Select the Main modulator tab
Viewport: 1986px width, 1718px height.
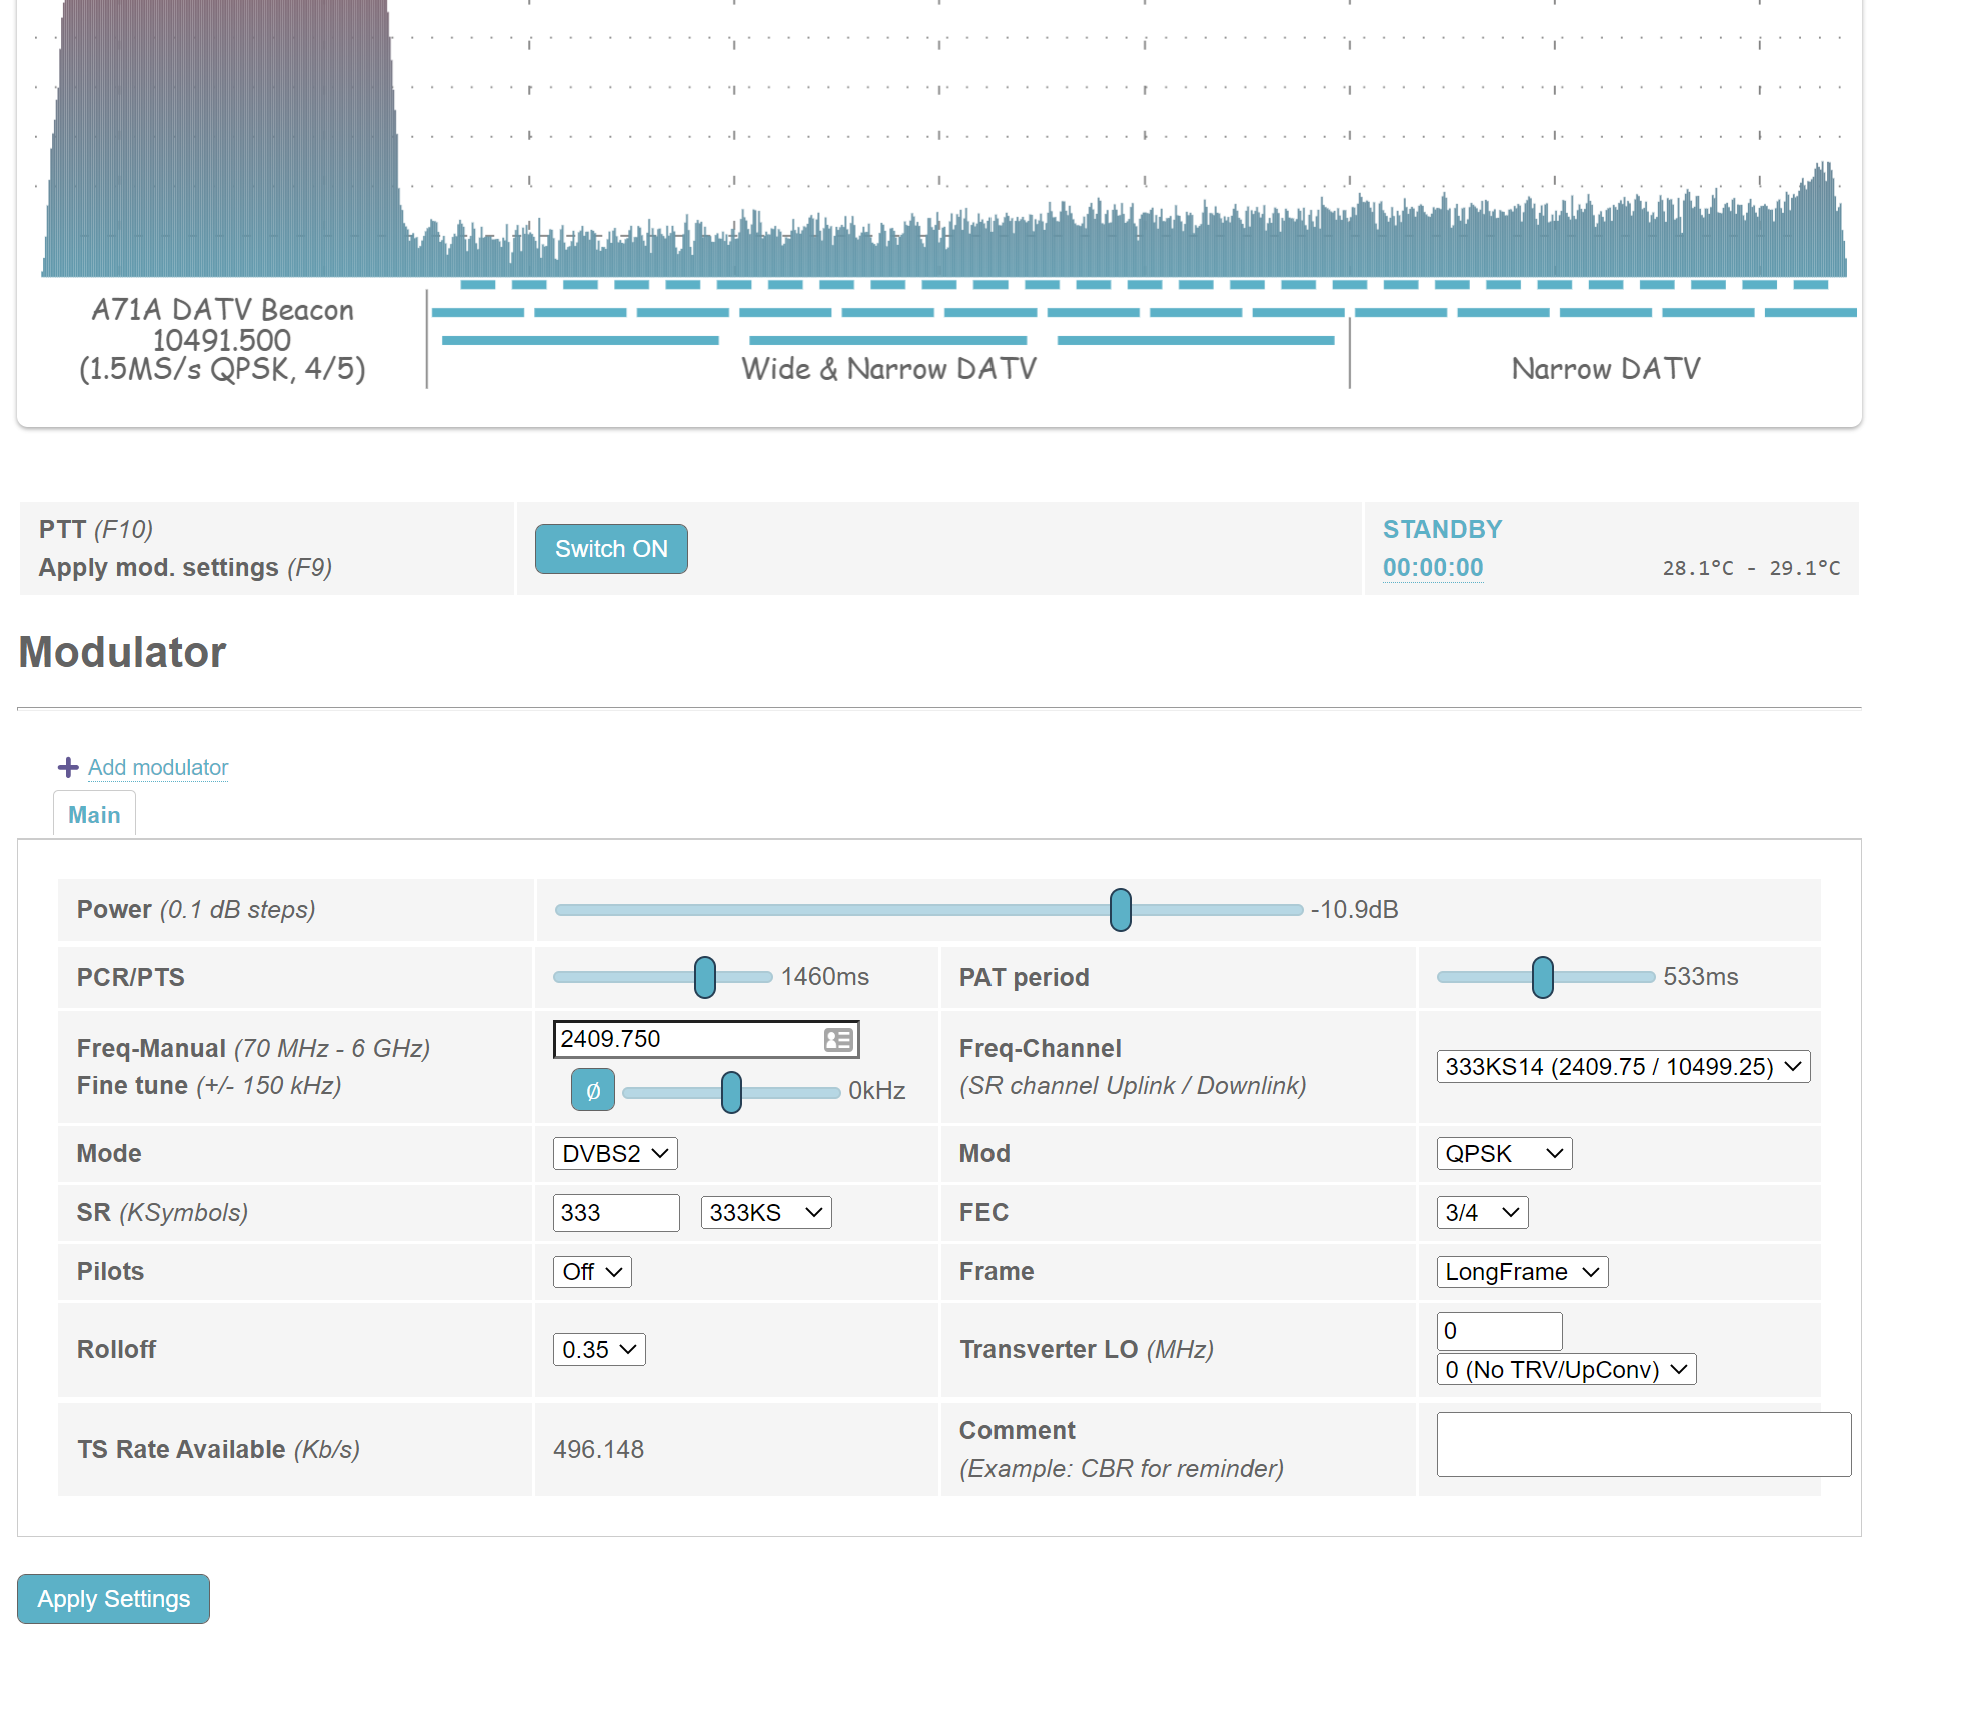tap(94, 815)
